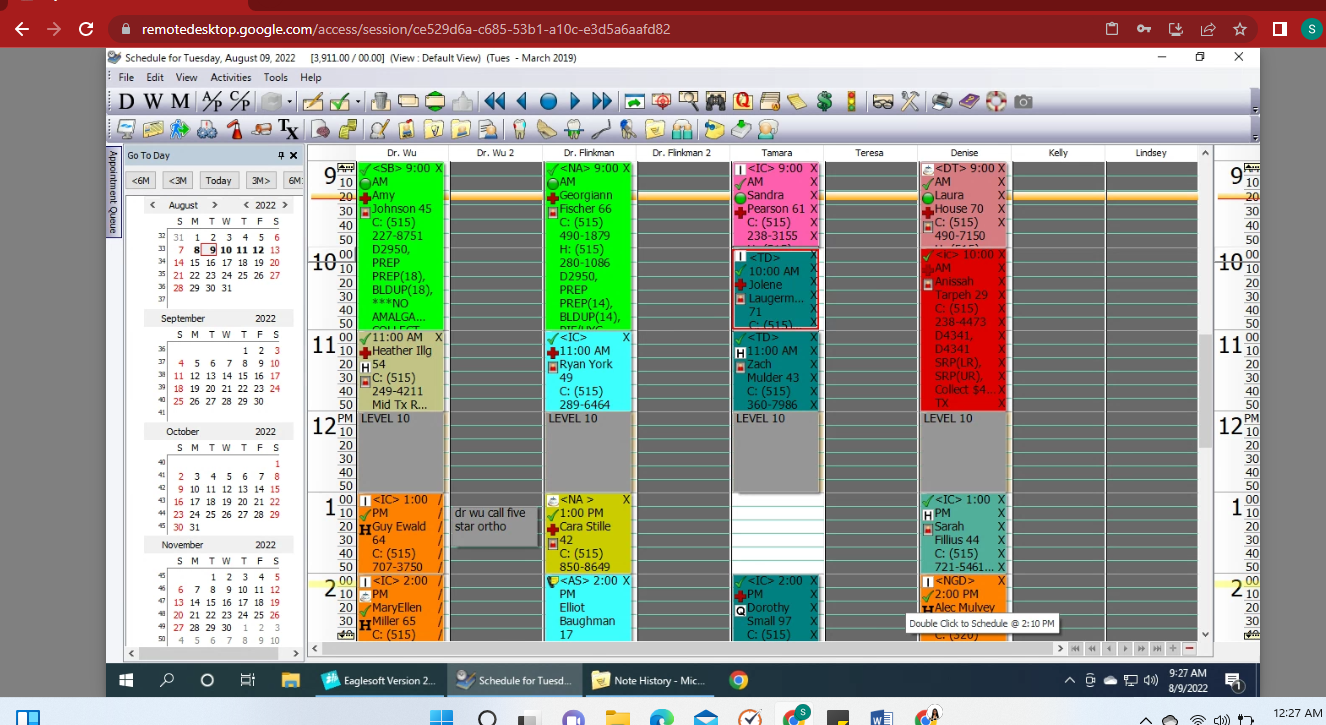Open the View menu
The width and height of the screenshot is (1326, 725).
[x=187, y=77]
